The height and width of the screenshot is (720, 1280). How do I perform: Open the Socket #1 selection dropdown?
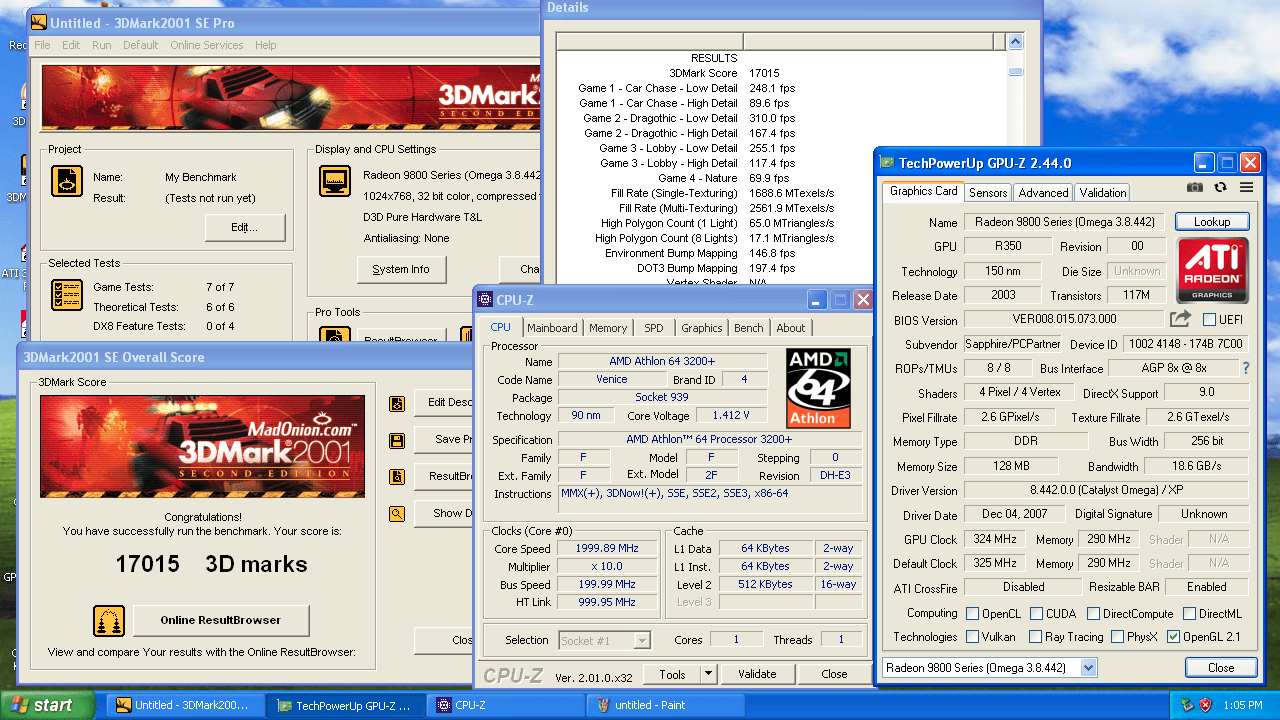[642, 640]
